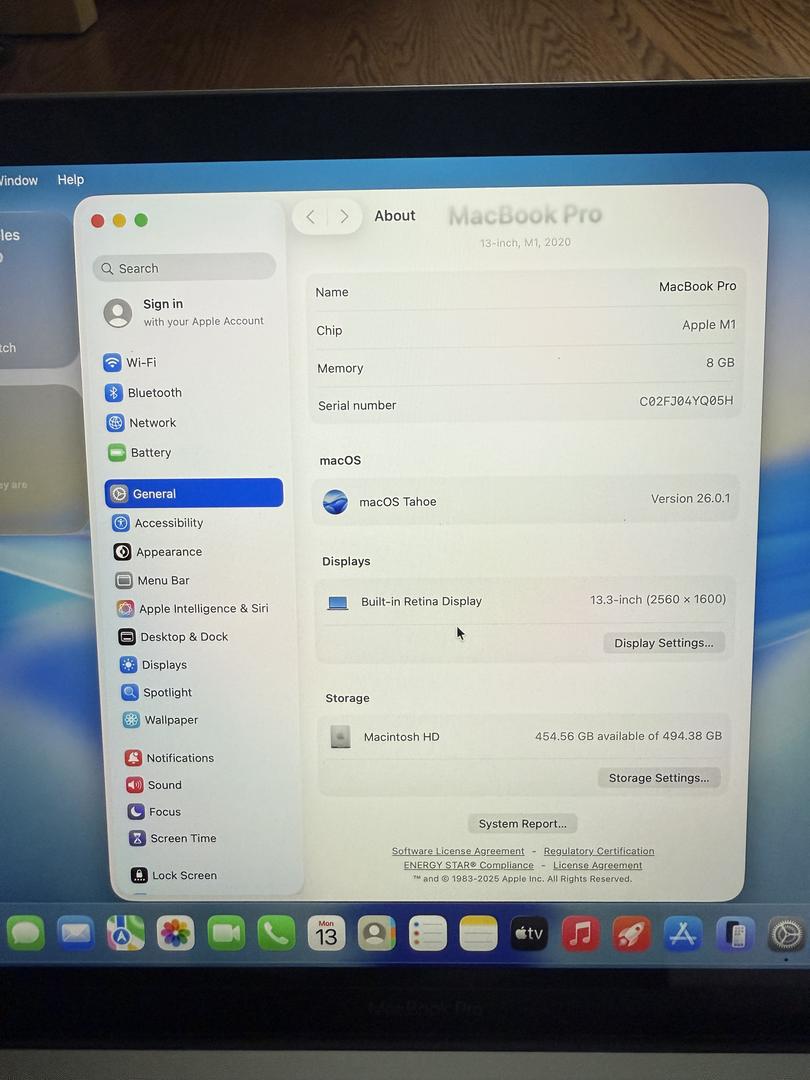Open Wi-Fi settings in sidebar
This screenshot has height=1080, width=810.
pos(130,362)
